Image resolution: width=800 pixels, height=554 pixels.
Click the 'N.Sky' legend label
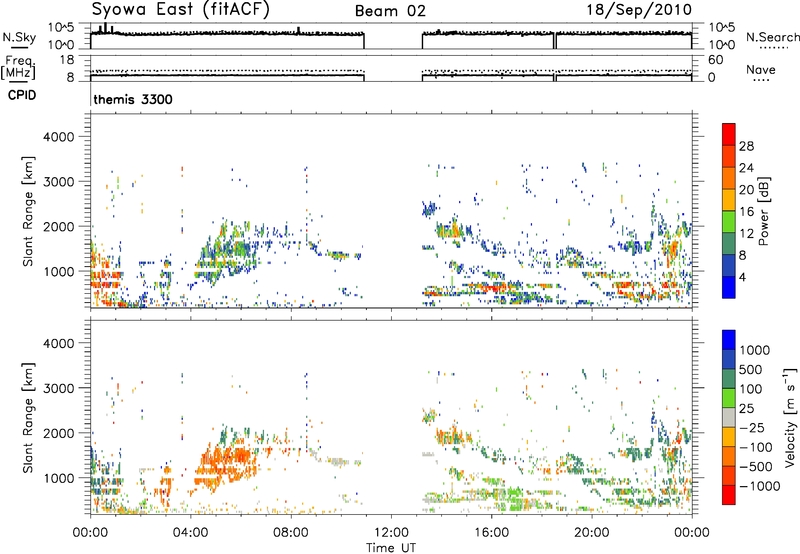point(19,37)
